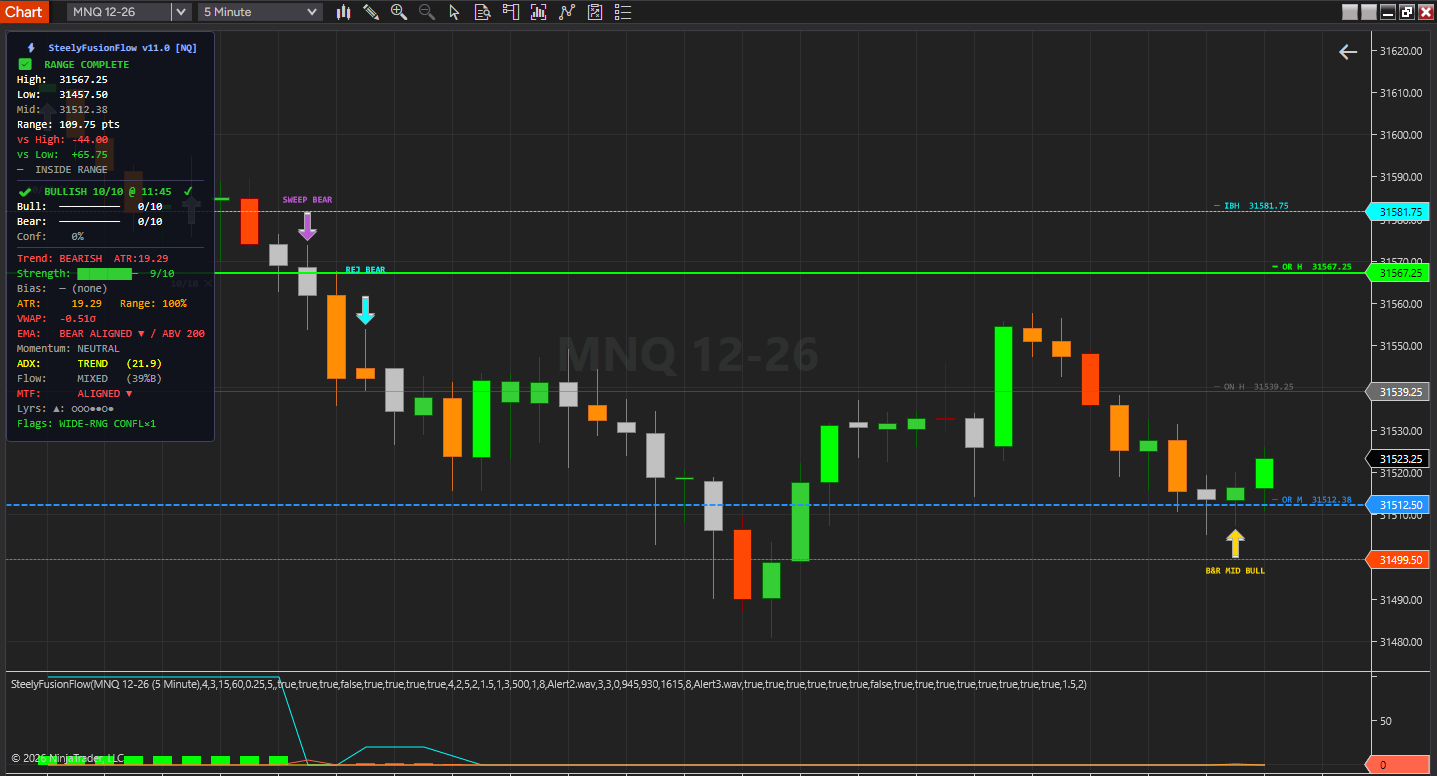Click the Trend: BEARISH ATR:19.29 line
Image resolution: width=1437 pixels, height=776 pixels.
point(93,258)
